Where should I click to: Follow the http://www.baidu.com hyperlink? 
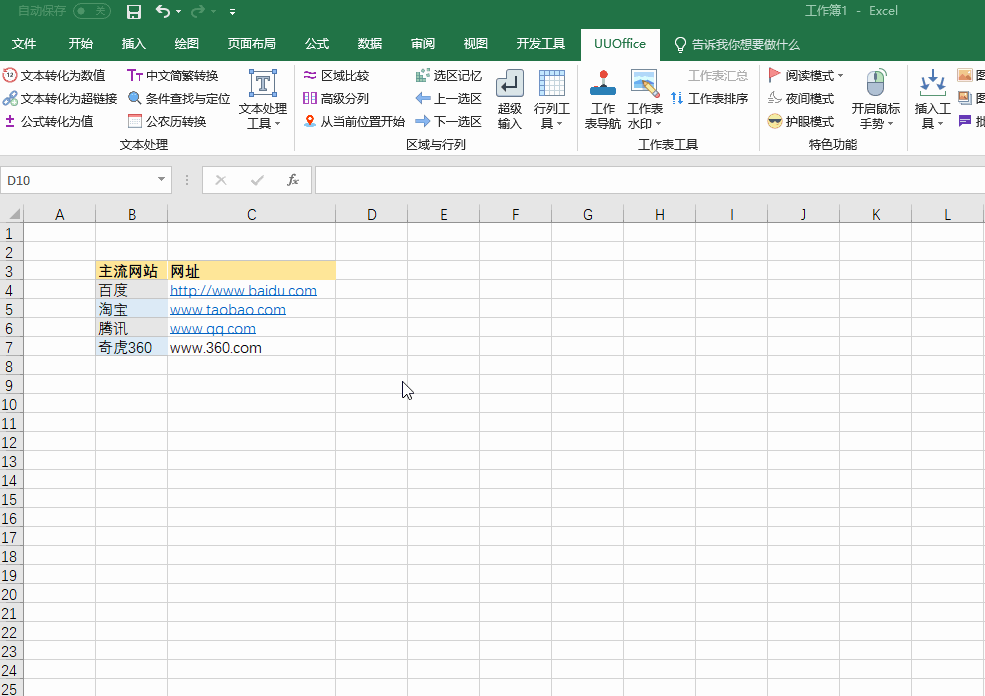[243, 289]
